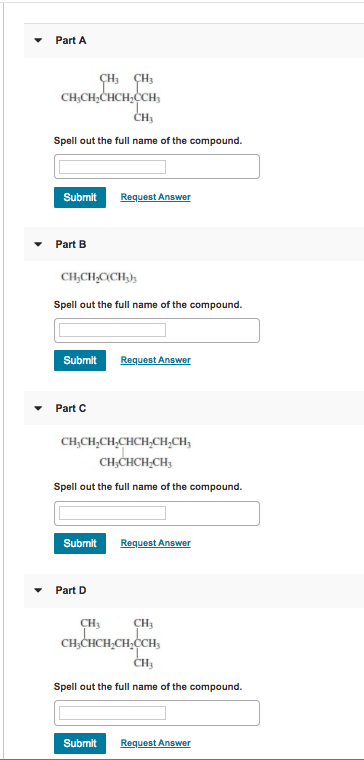364x760 pixels.
Task: Submit the answer for Part D
Action: click(x=80, y=743)
